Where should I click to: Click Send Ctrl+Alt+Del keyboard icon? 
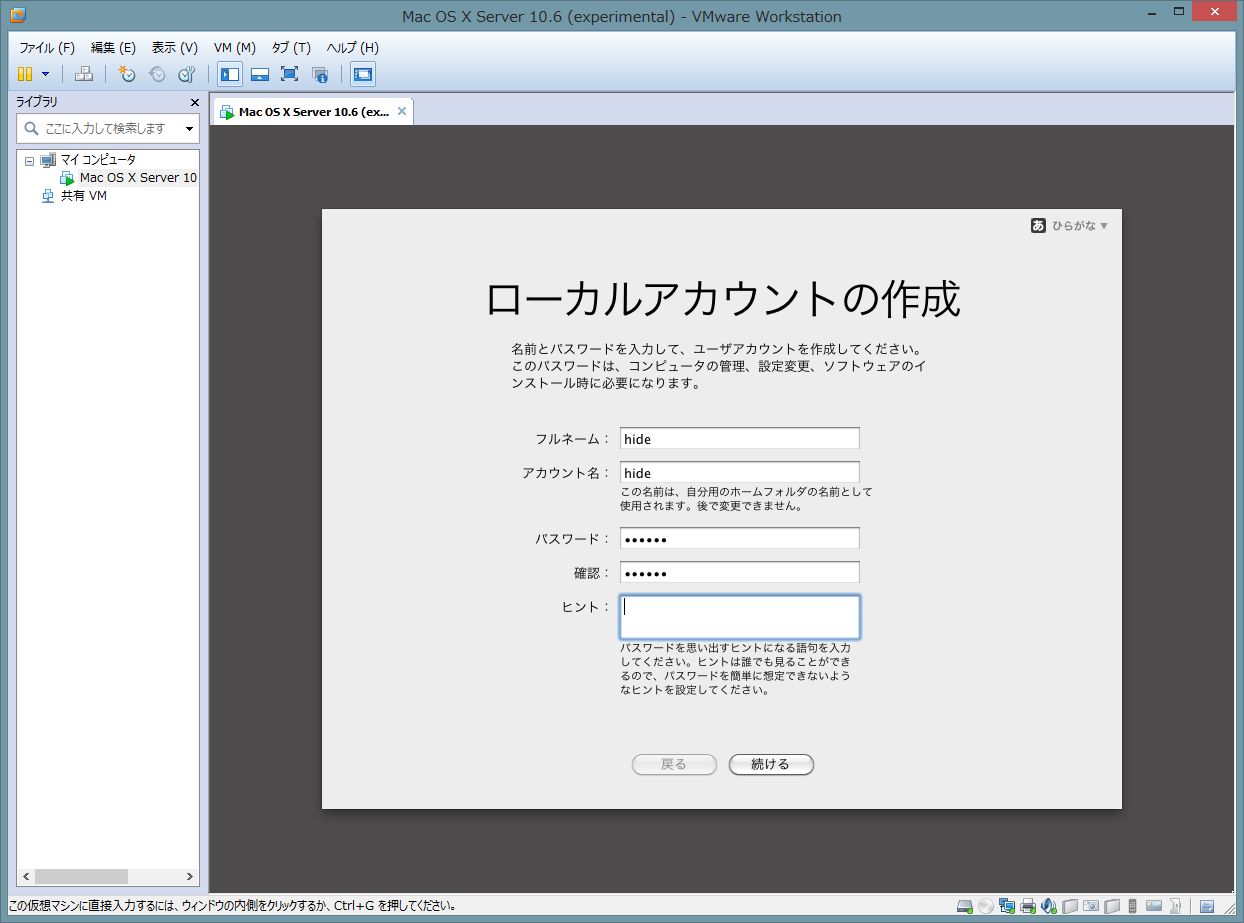tap(84, 74)
